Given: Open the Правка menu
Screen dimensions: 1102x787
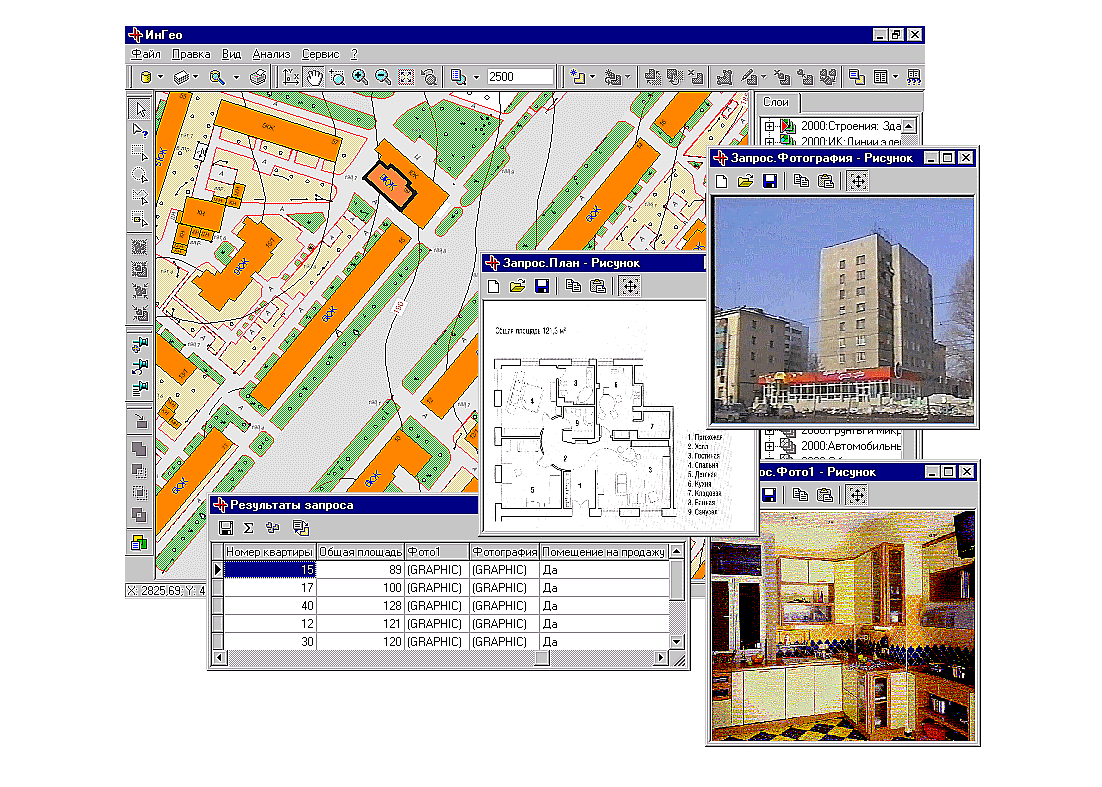Looking at the screenshot, I should pos(191,54).
